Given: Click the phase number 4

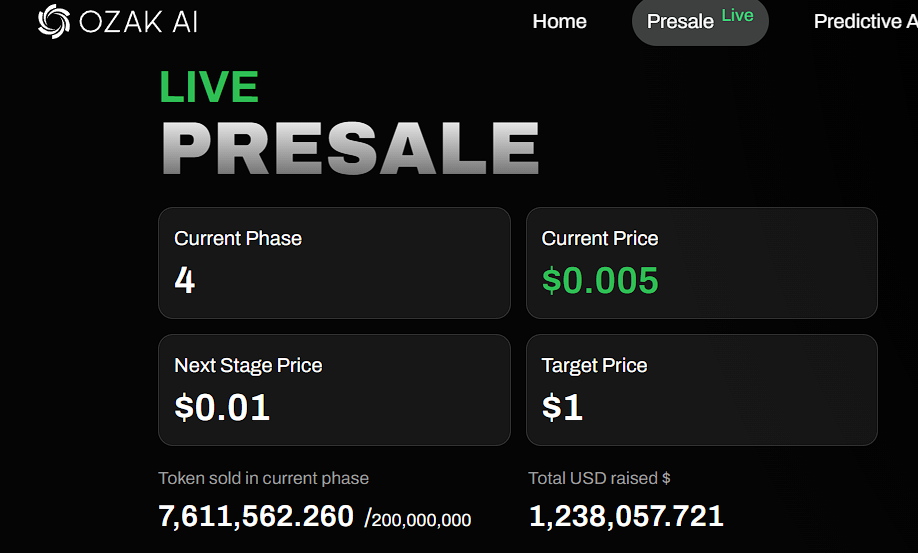Looking at the screenshot, I should click(x=184, y=280).
